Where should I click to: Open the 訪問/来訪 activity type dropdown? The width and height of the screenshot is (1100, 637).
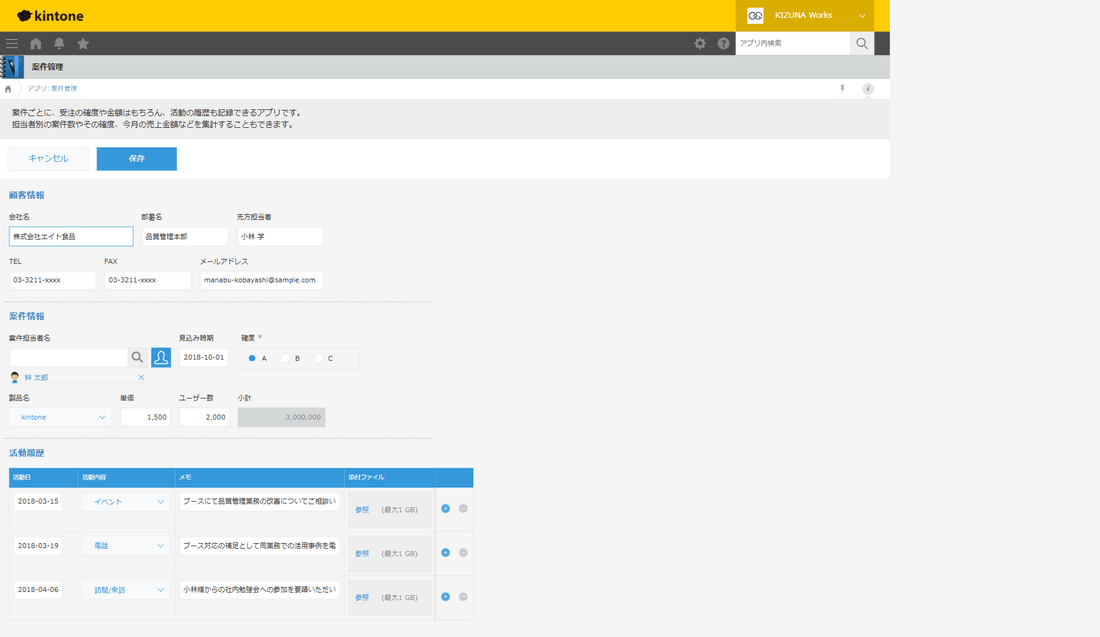click(x=126, y=590)
